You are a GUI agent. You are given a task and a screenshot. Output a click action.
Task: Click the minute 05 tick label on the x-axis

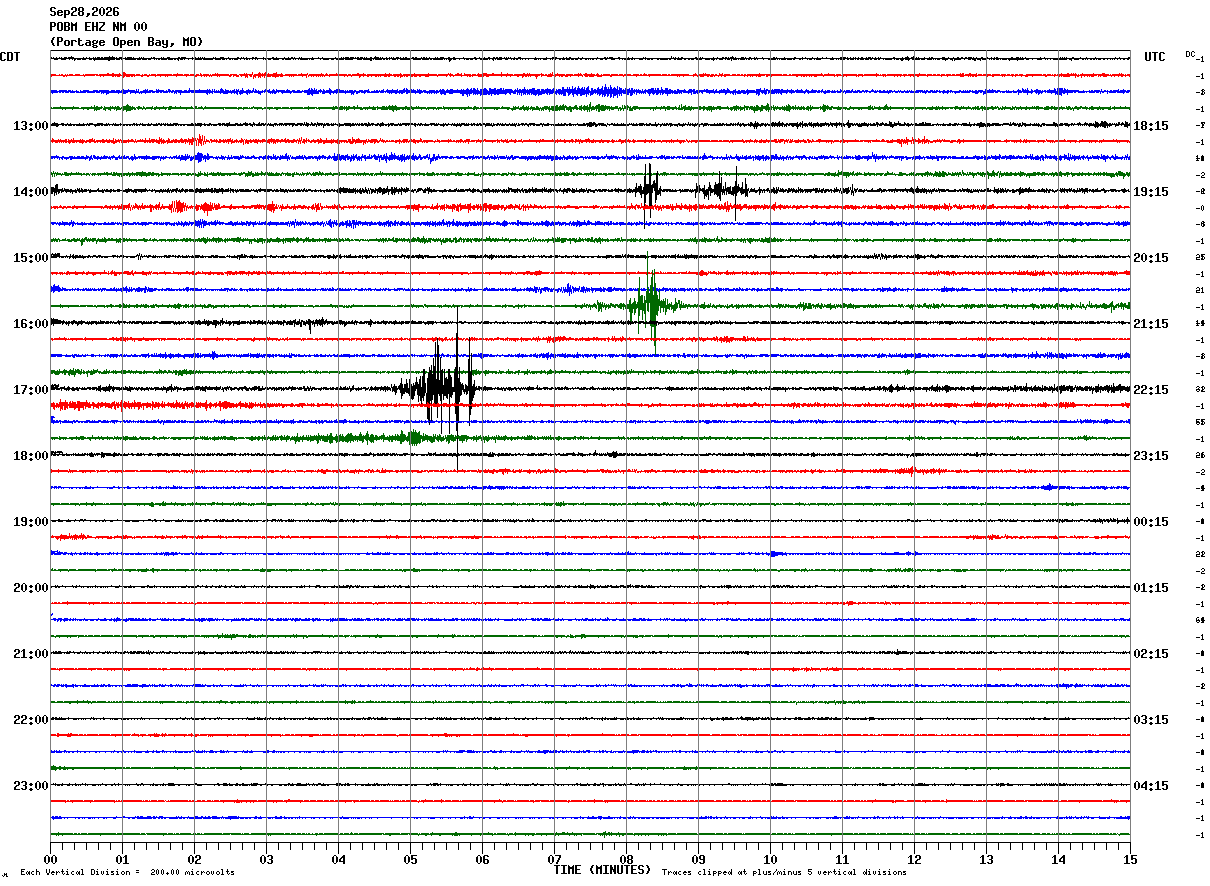point(410,859)
